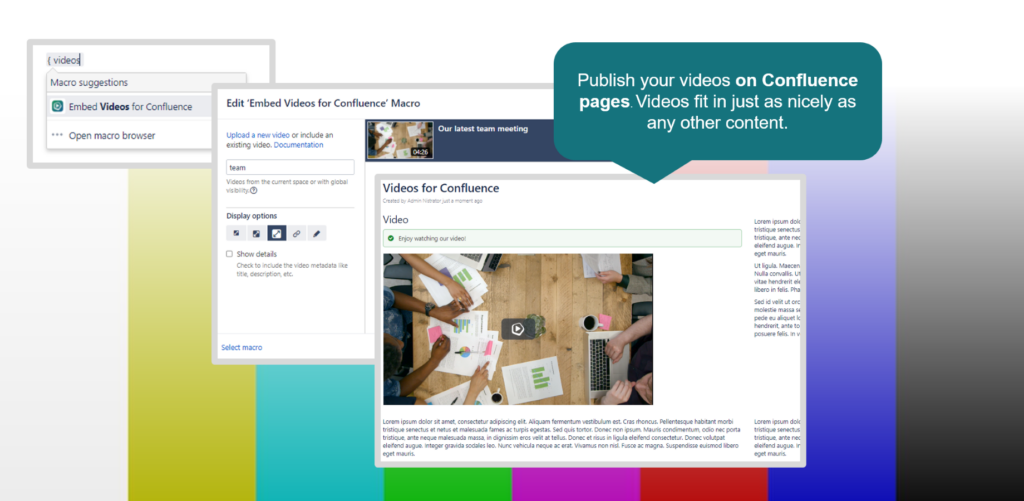Follow the Upload a new video link

pyautogui.click(x=258, y=135)
